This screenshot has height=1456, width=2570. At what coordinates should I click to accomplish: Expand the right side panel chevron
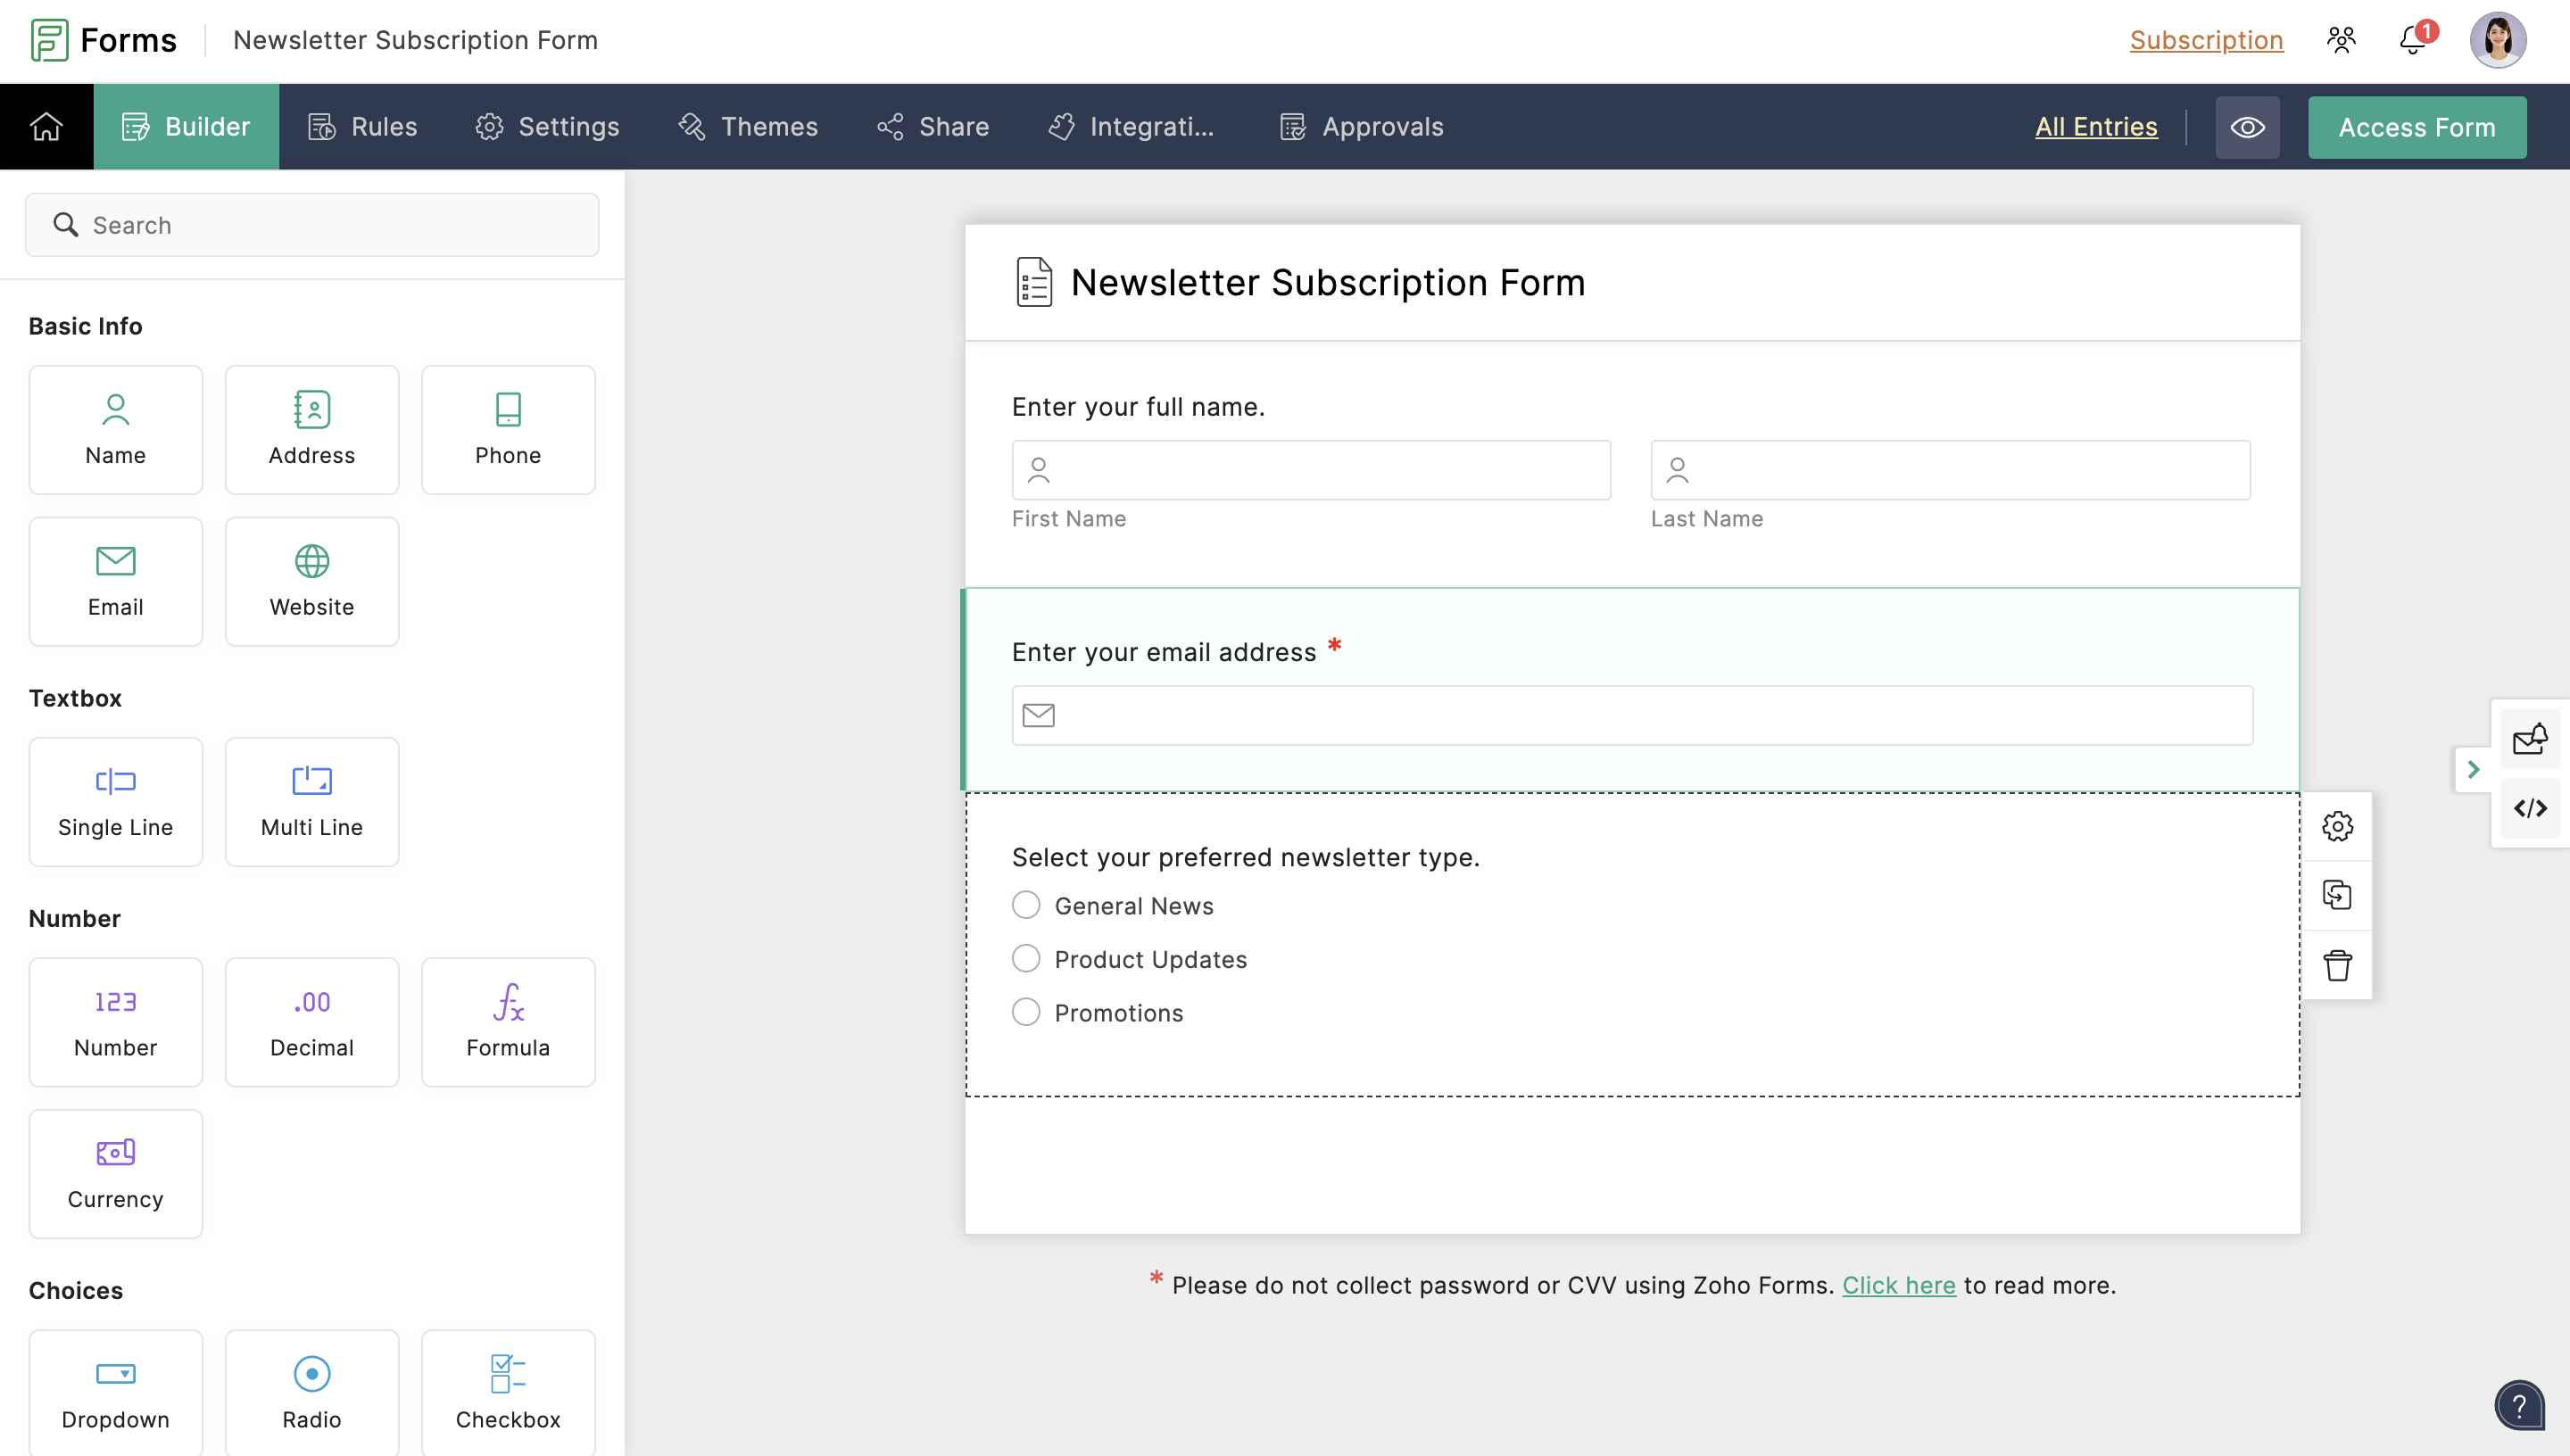[x=2473, y=769]
